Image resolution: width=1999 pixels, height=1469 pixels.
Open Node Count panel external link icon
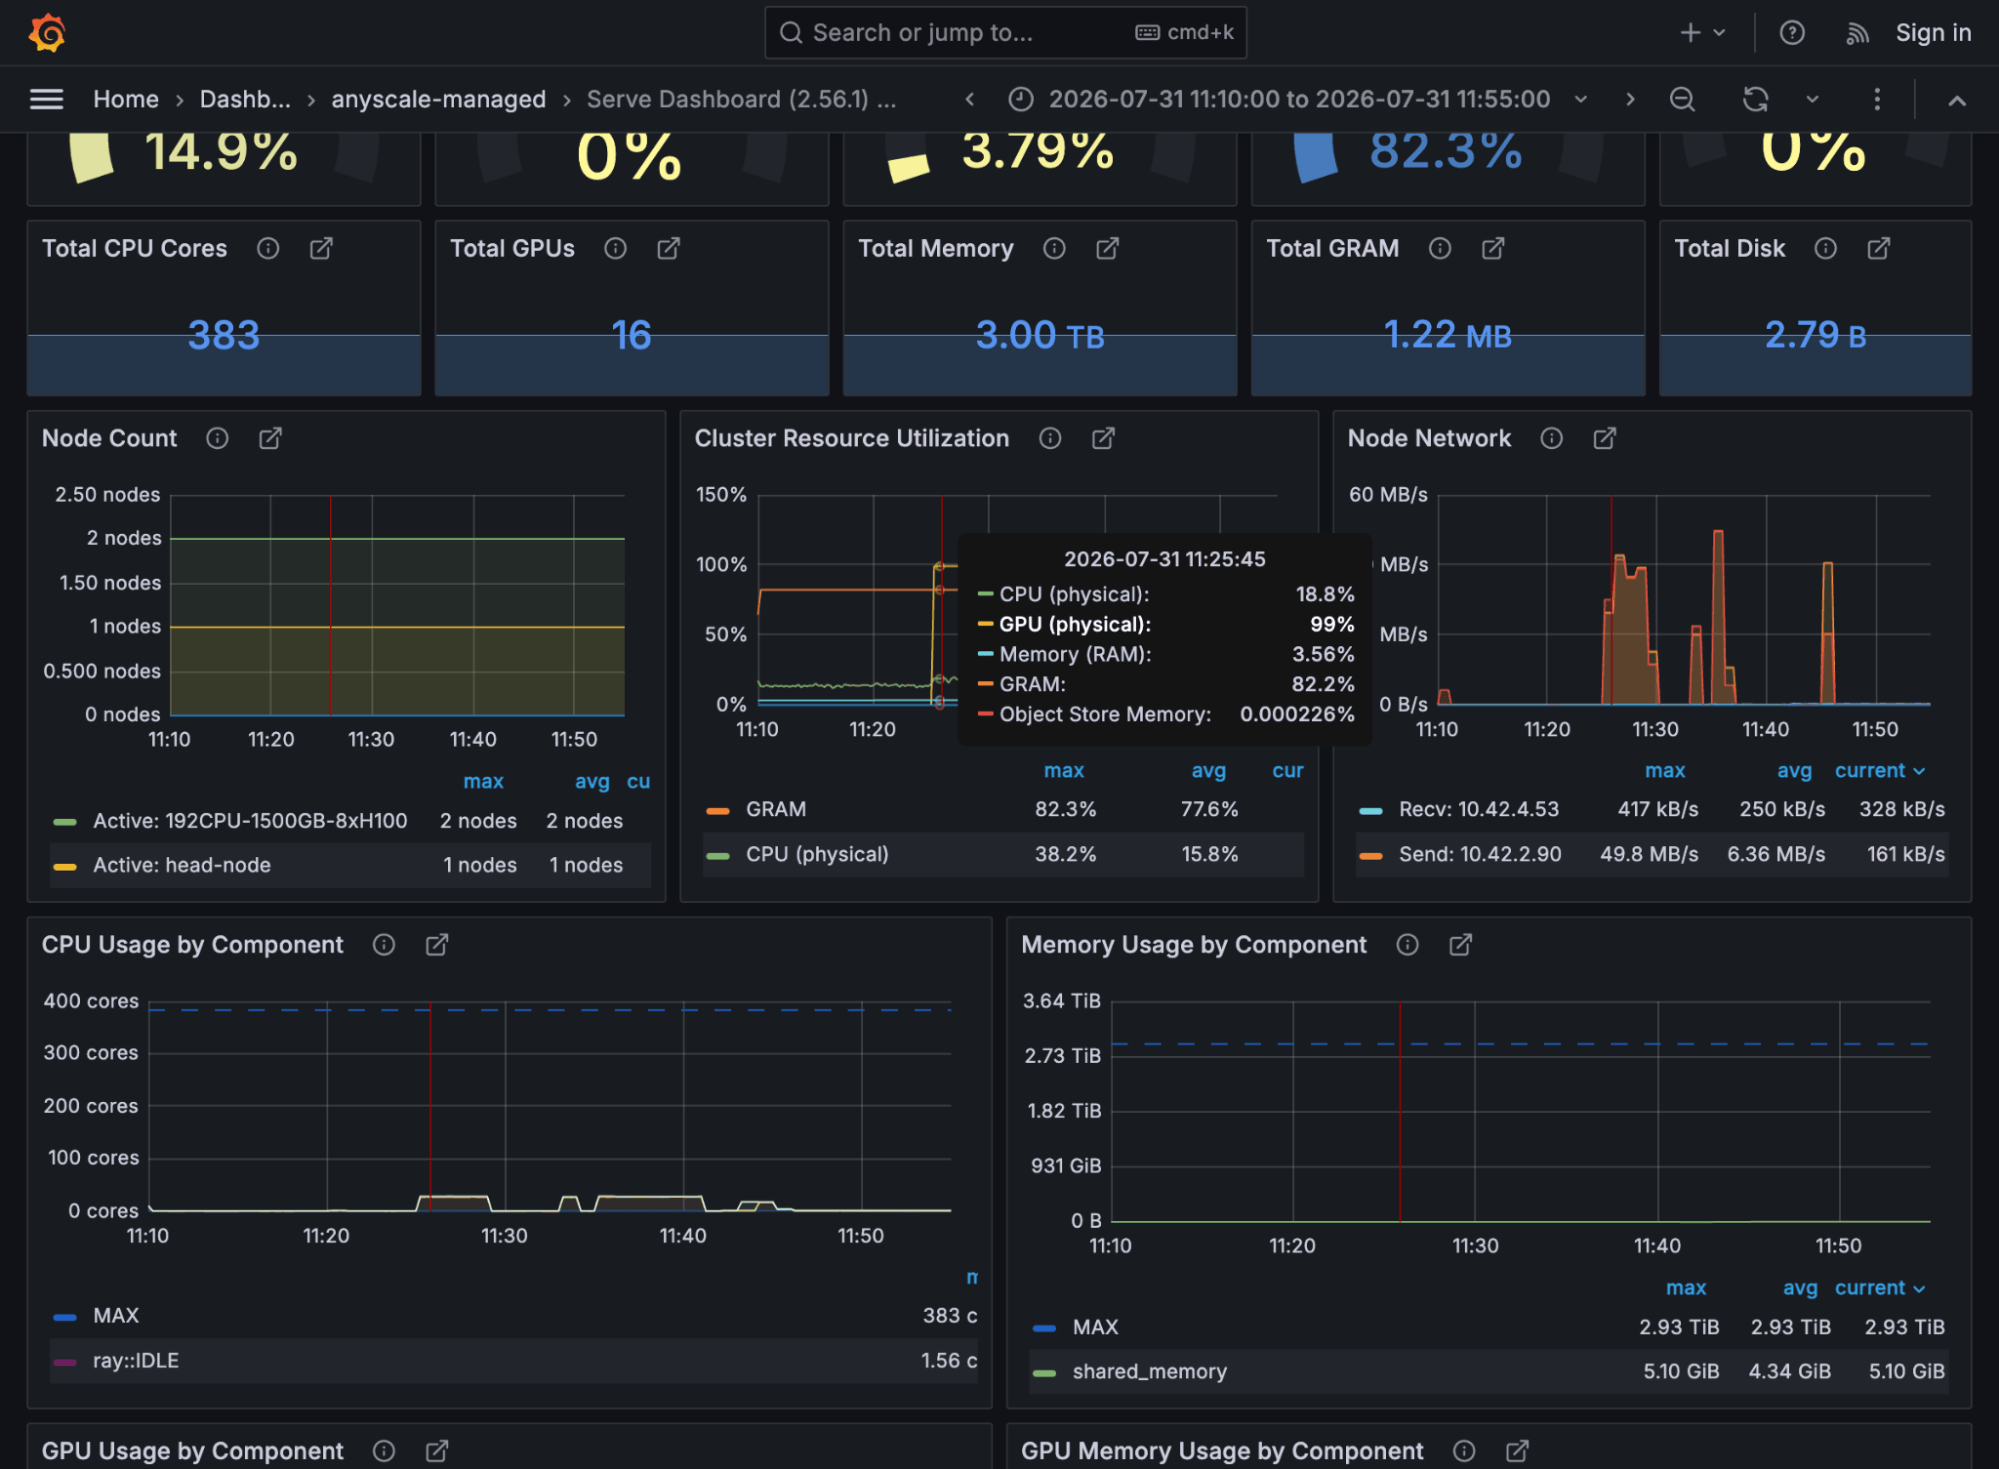[270, 438]
